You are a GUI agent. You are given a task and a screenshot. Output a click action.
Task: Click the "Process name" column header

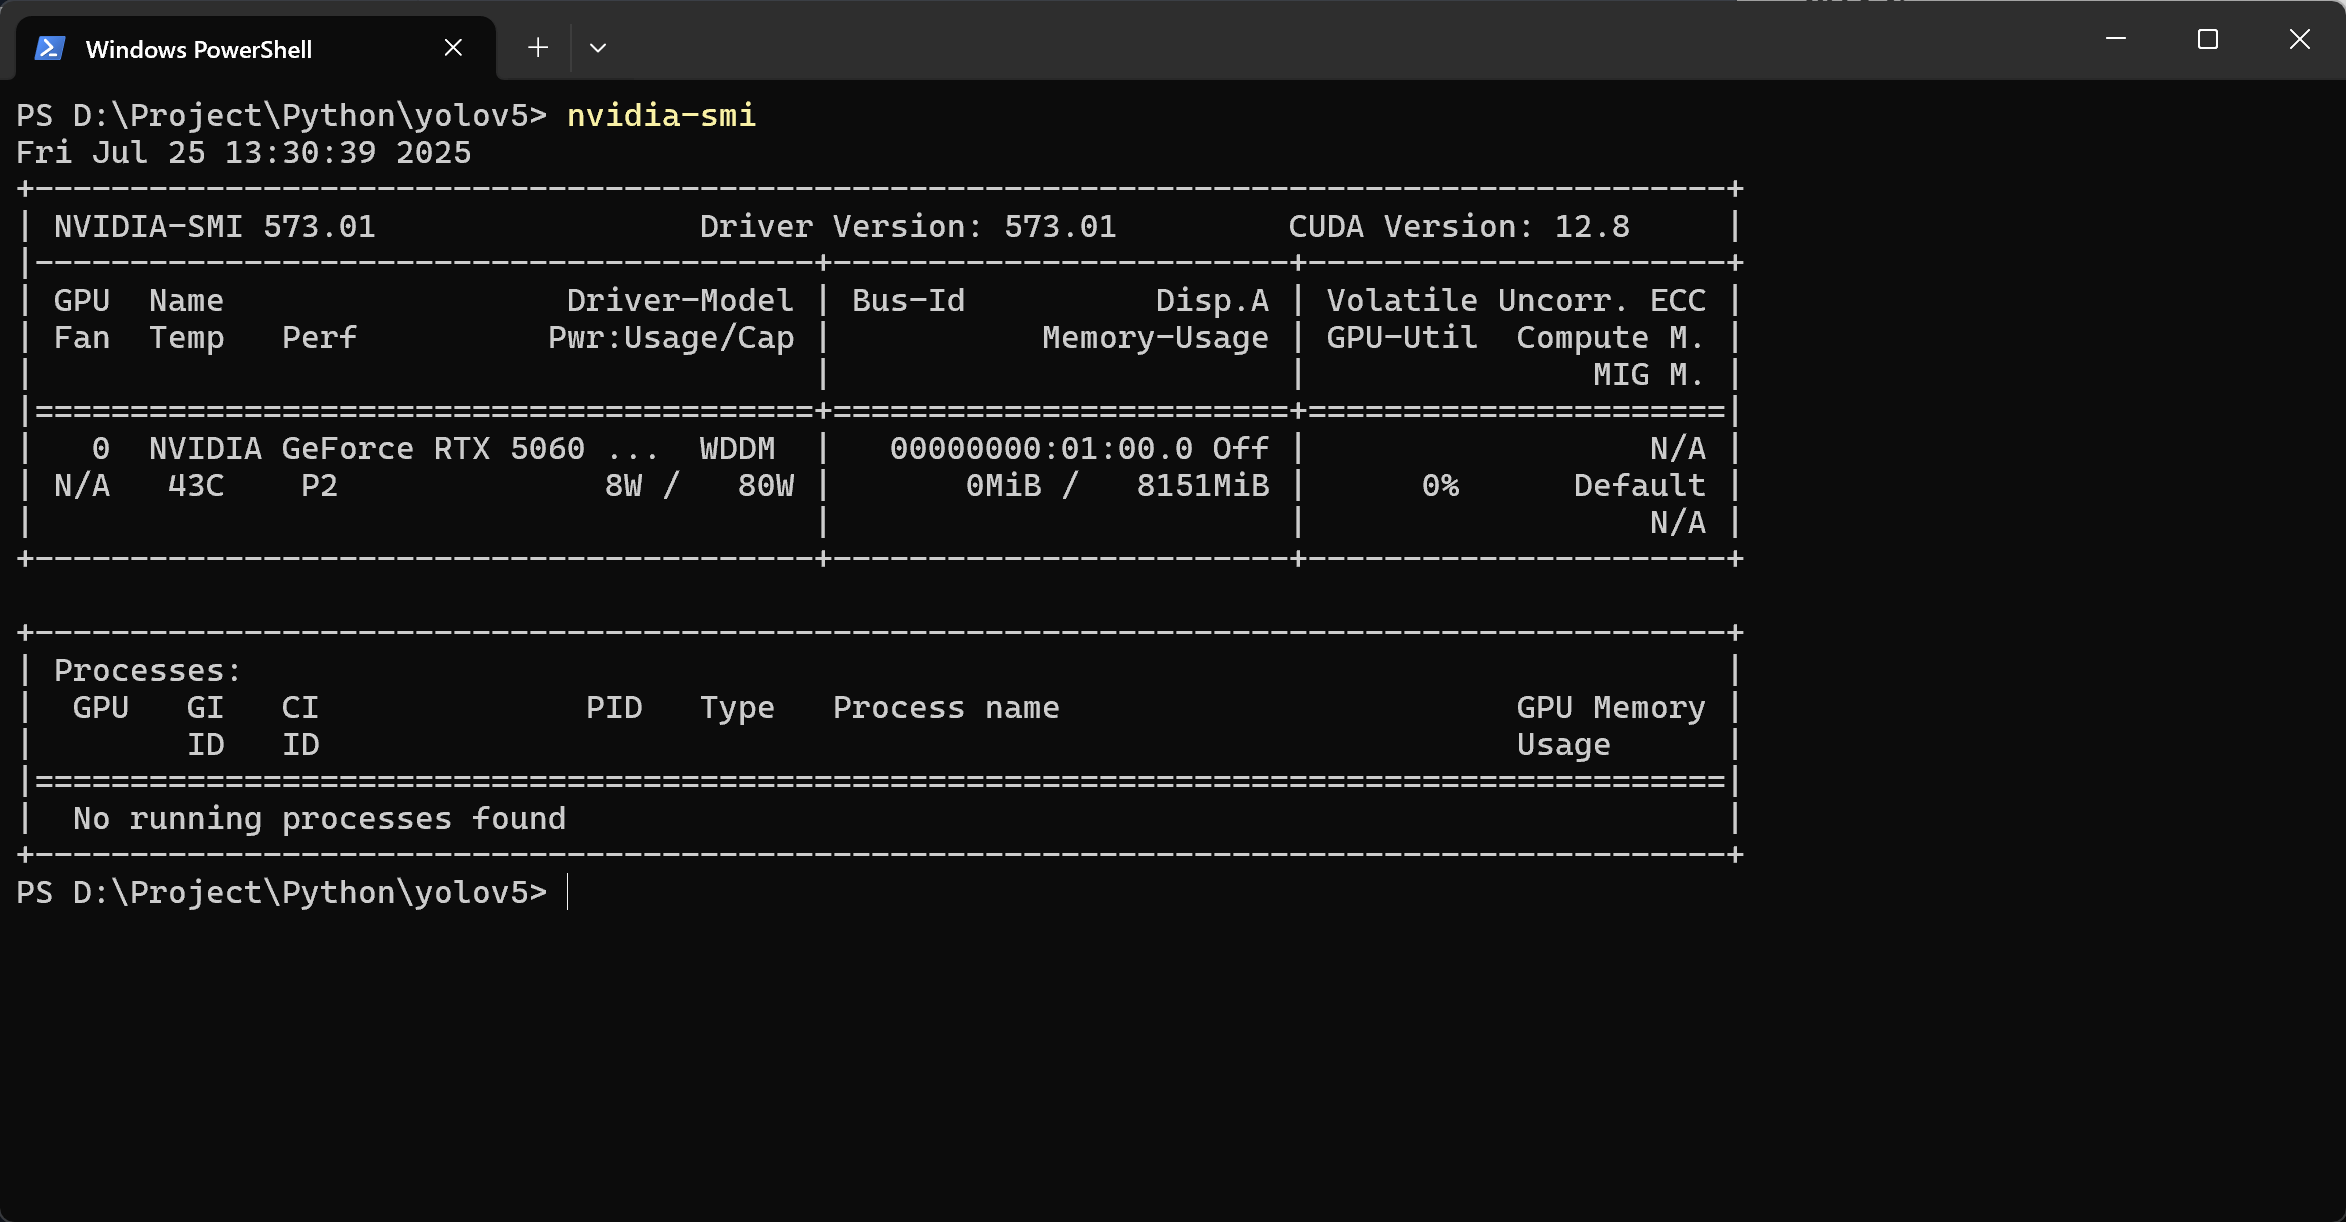click(946, 708)
